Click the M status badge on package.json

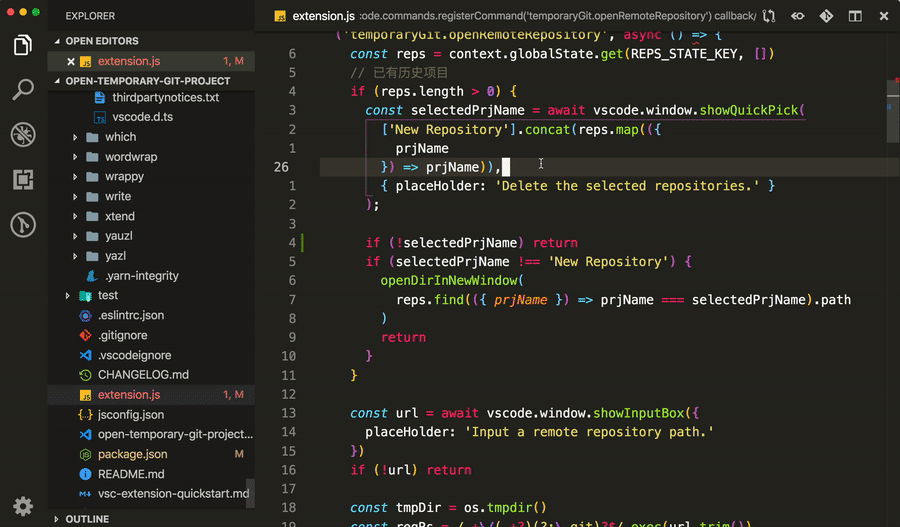click(239, 454)
